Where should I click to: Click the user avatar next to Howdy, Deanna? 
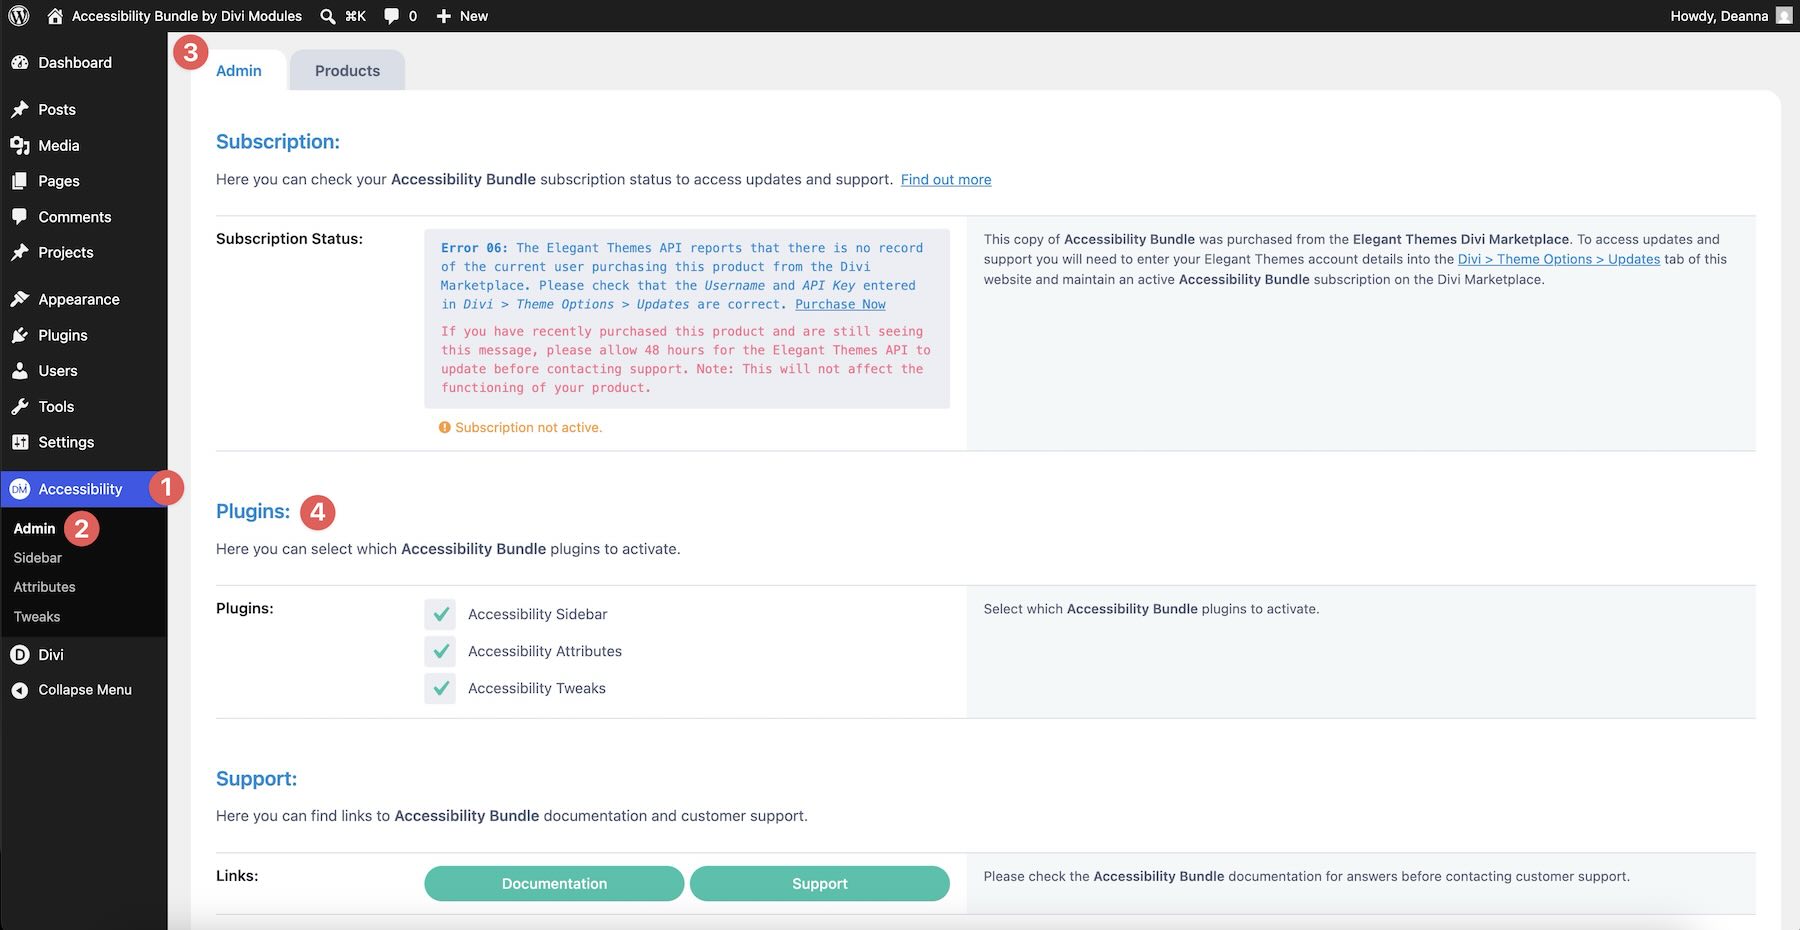point(1784,16)
